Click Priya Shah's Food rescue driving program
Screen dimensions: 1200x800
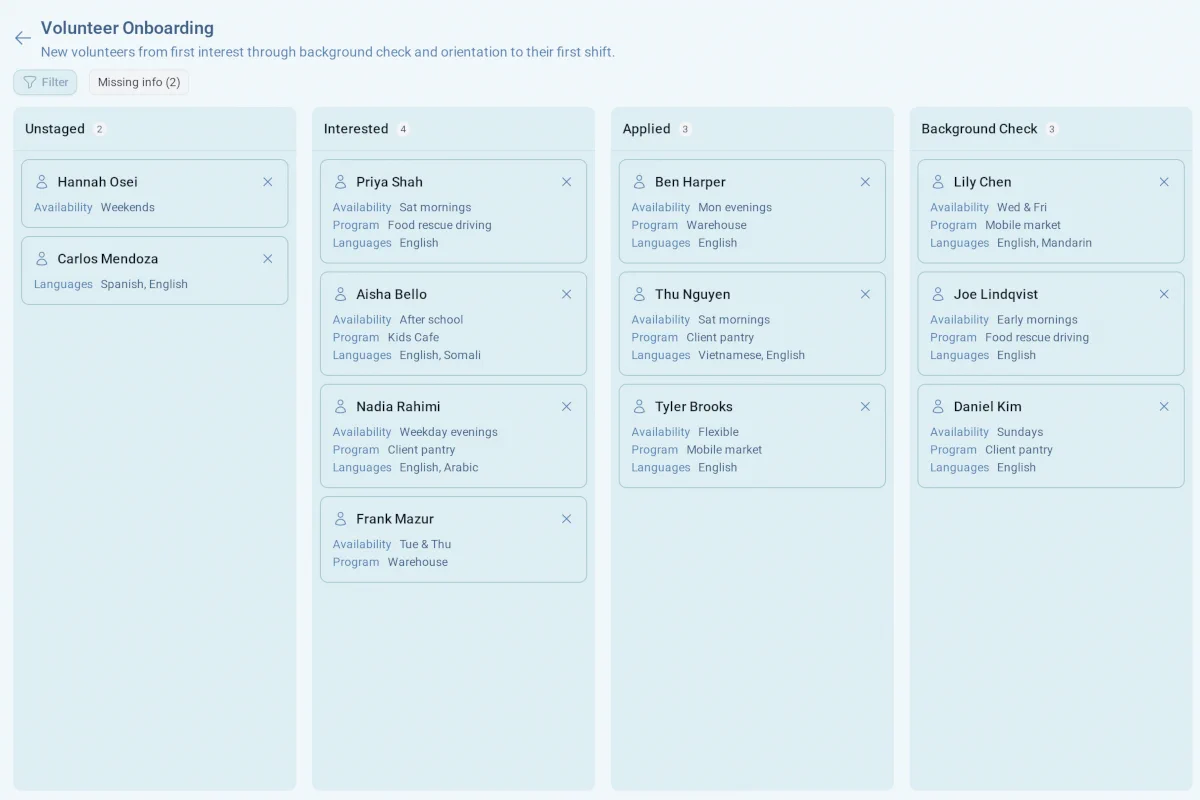[440, 225]
